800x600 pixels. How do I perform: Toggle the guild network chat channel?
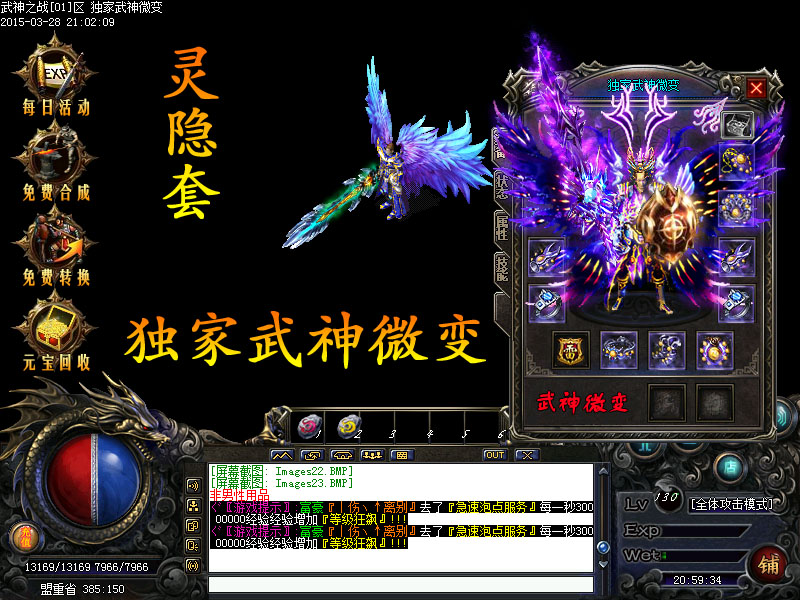[x=193, y=506]
